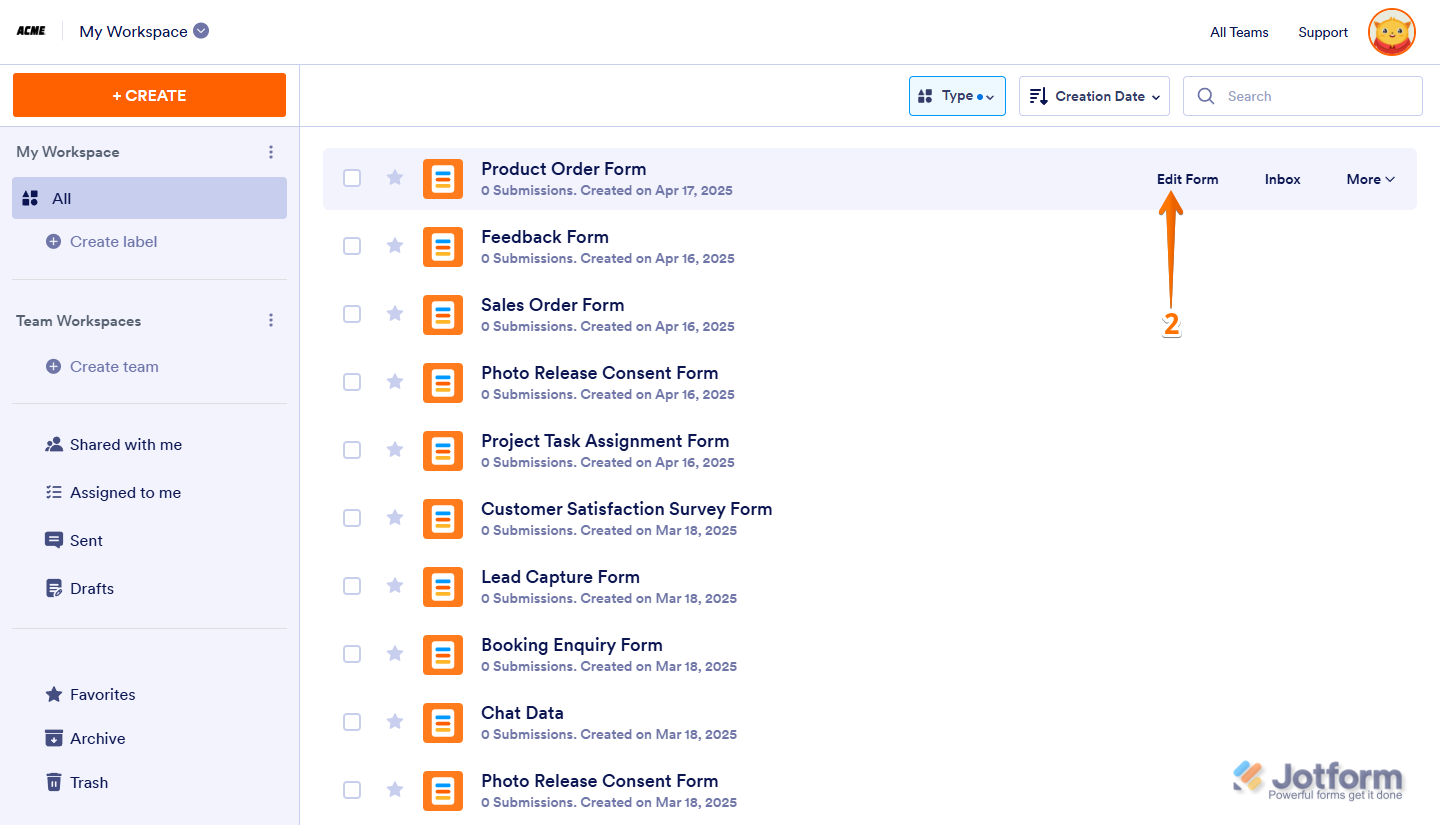Viewport: 1440px width, 825px height.
Task: Open My Workspace three-dot options menu
Action: 270,152
